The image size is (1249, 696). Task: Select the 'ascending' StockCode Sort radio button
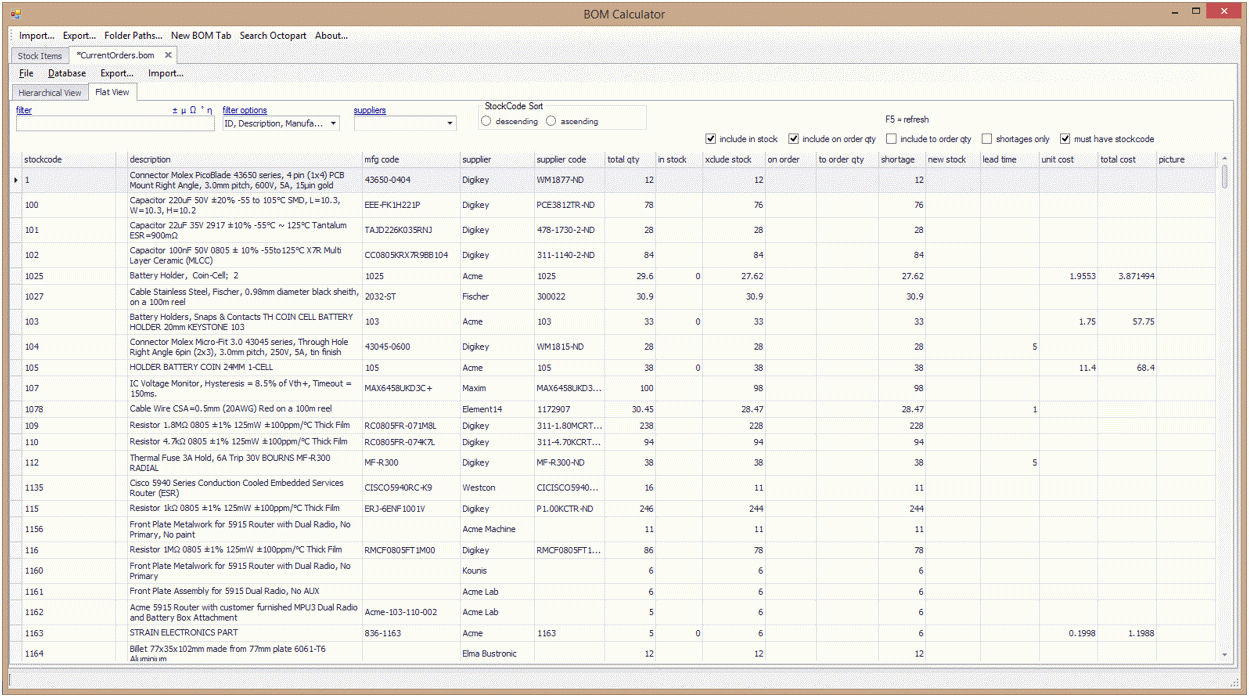click(551, 121)
